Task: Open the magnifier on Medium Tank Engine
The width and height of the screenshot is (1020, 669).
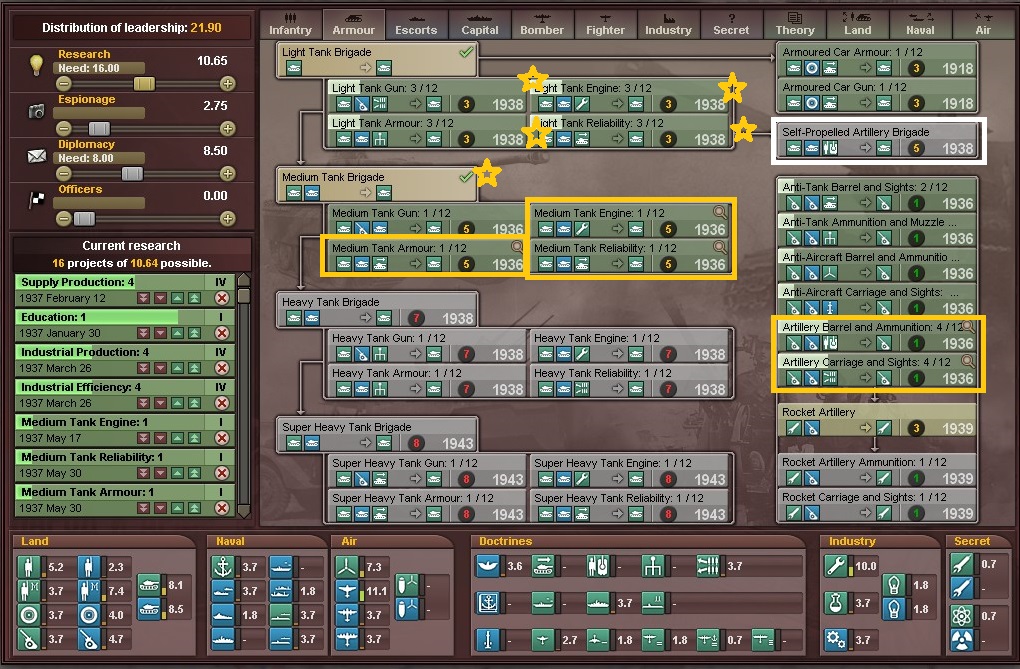Action: click(x=719, y=212)
